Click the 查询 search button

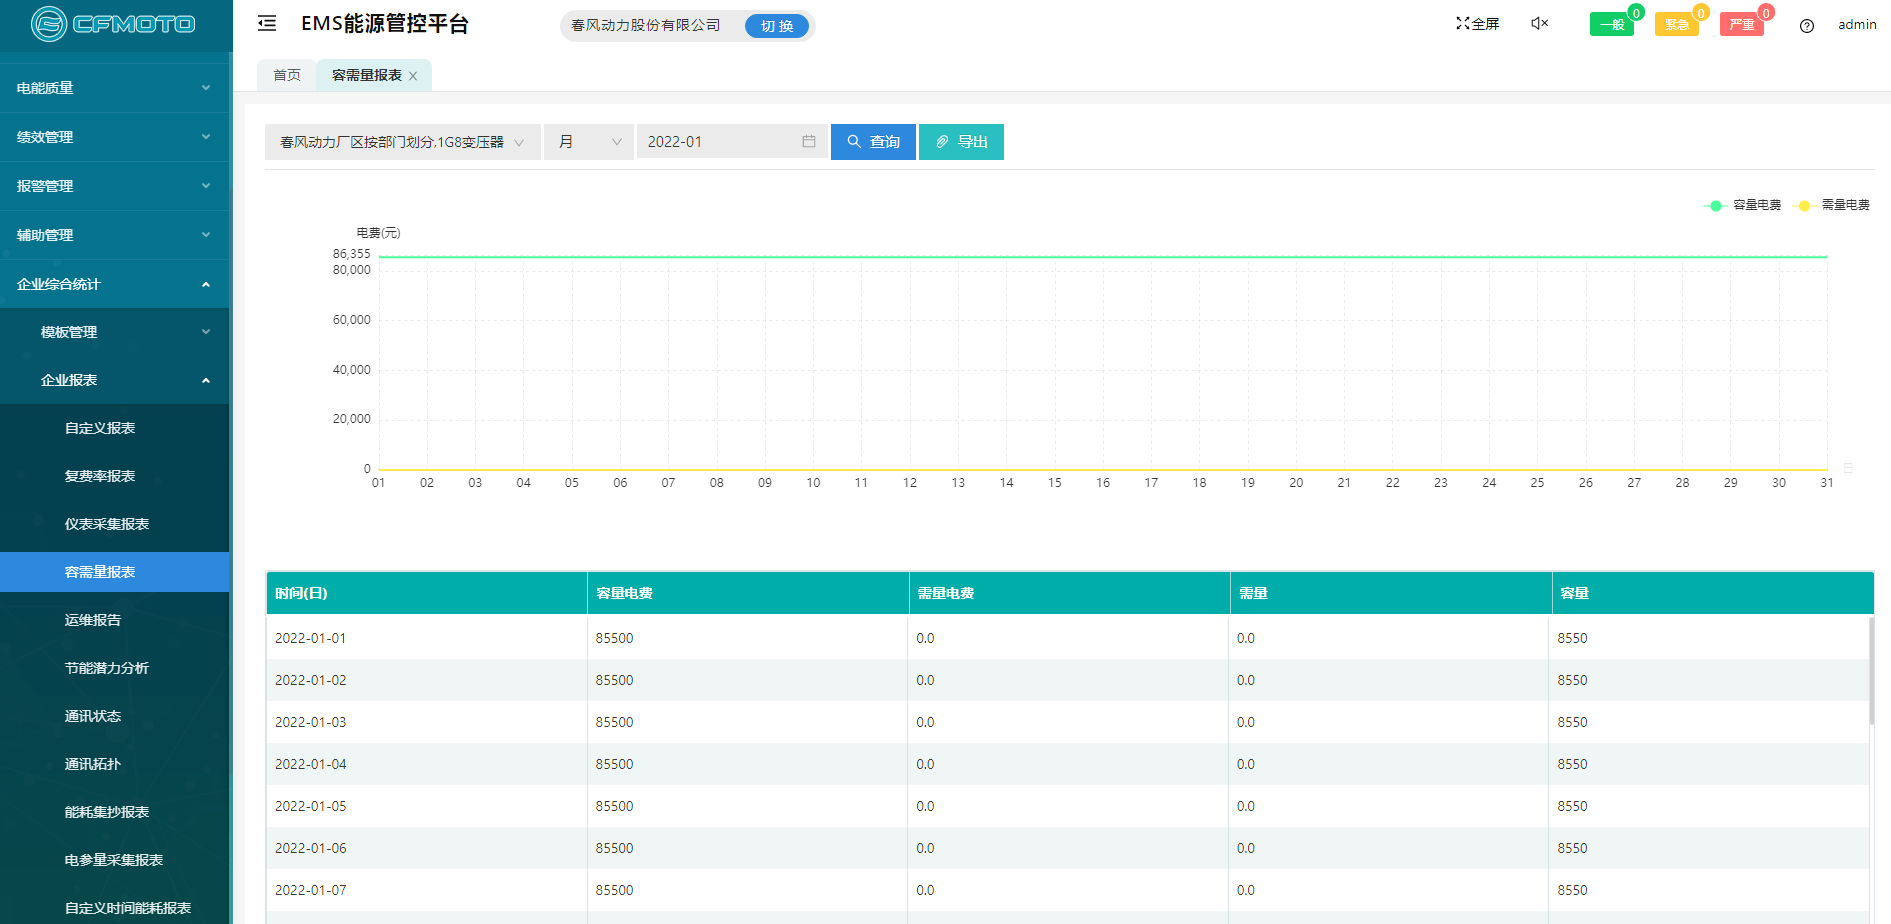[x=873, y=142]
